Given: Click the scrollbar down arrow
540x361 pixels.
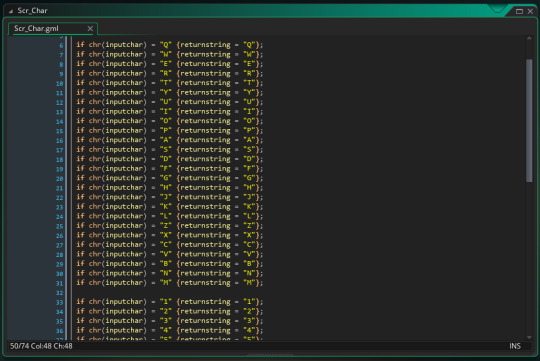Looking at the screenshot, I should 529,337.
